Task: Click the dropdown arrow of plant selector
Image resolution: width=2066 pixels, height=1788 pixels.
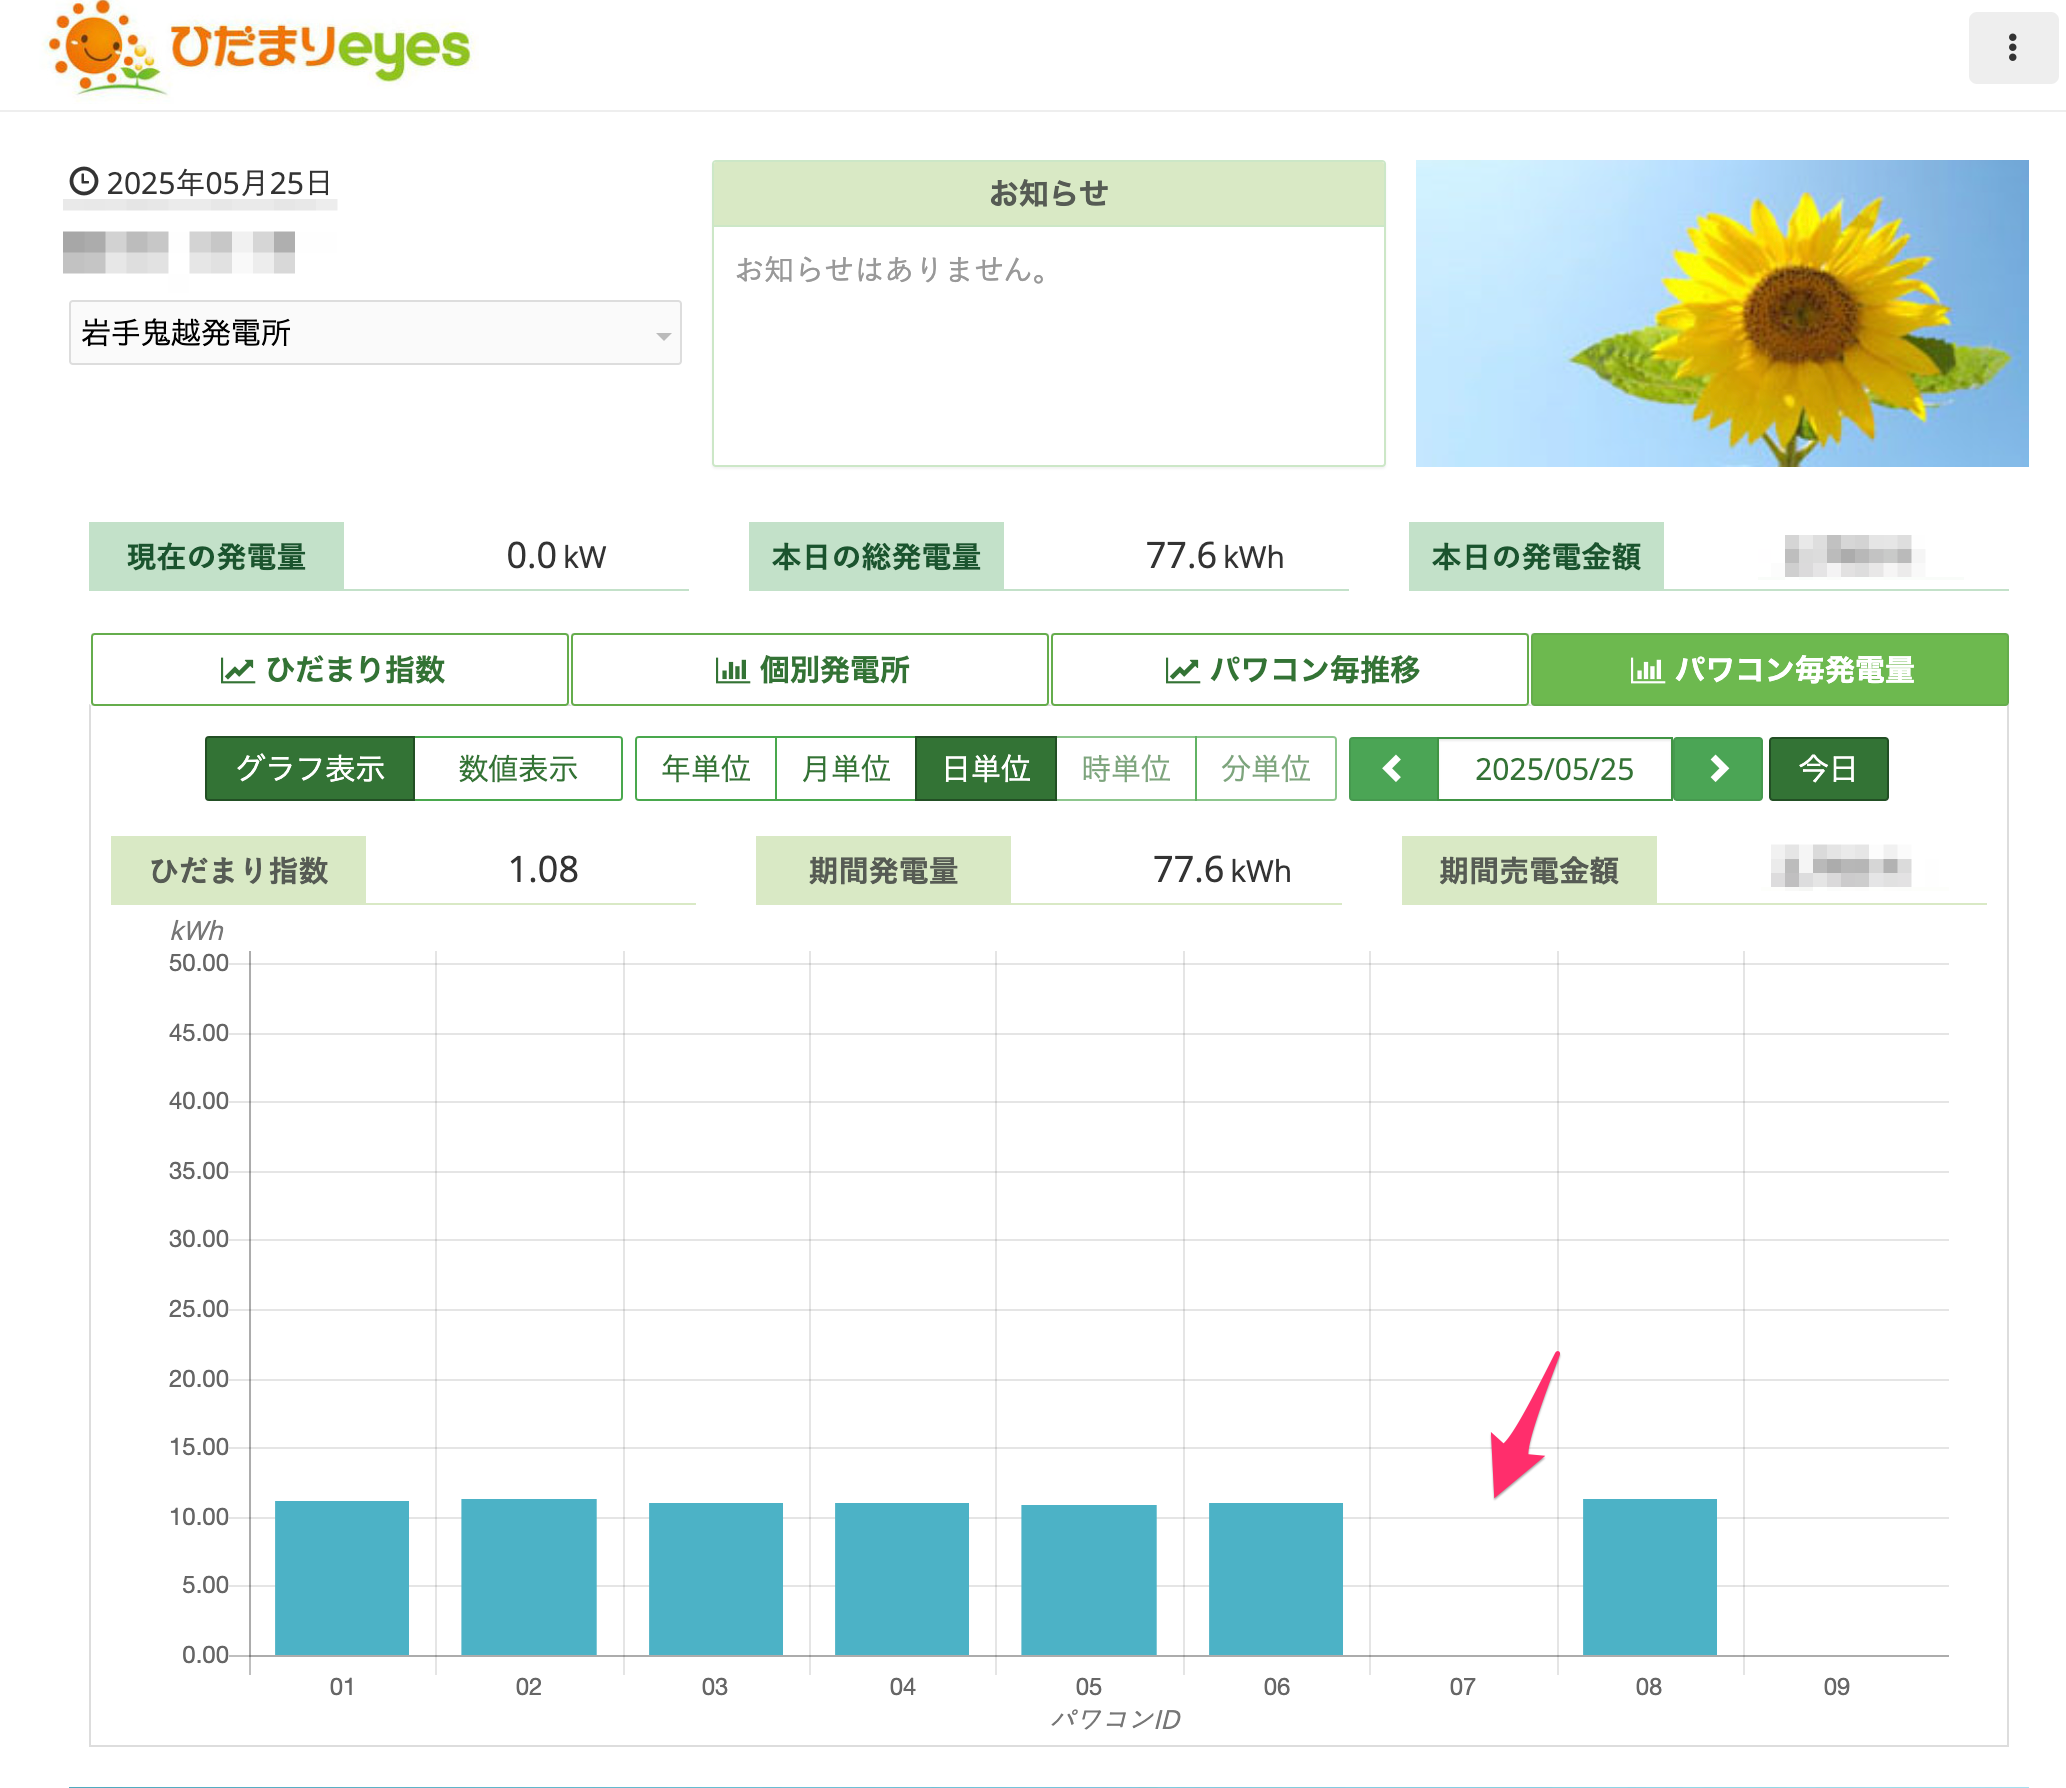Action: point(663,335)
